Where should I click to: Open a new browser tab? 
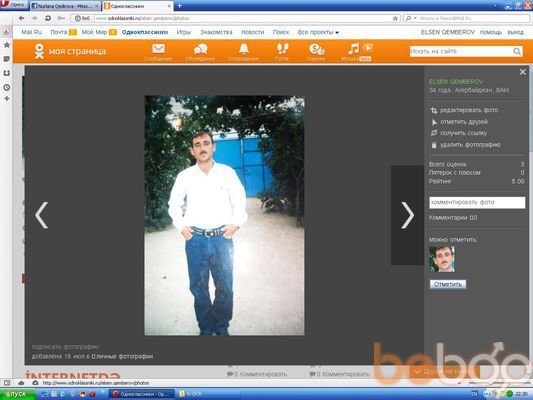pos(179,6)
